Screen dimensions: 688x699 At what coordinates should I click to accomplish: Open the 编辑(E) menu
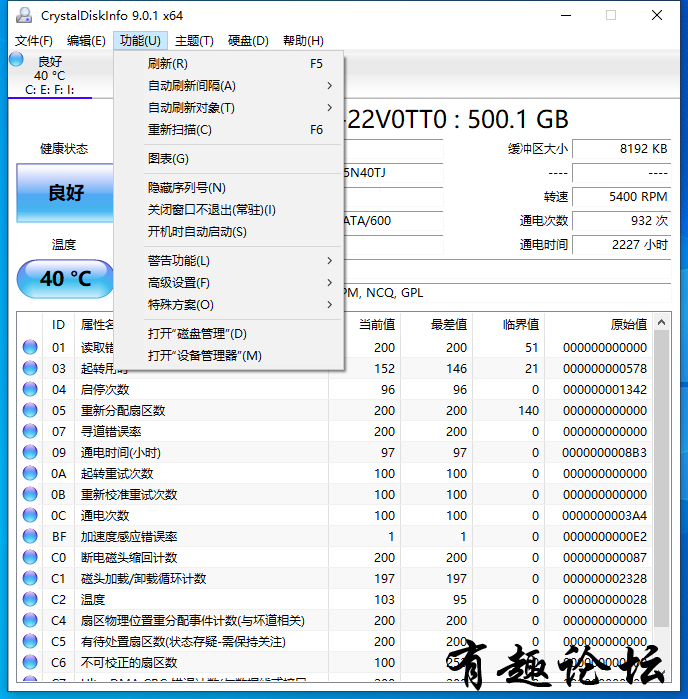(x=86, y=41)
